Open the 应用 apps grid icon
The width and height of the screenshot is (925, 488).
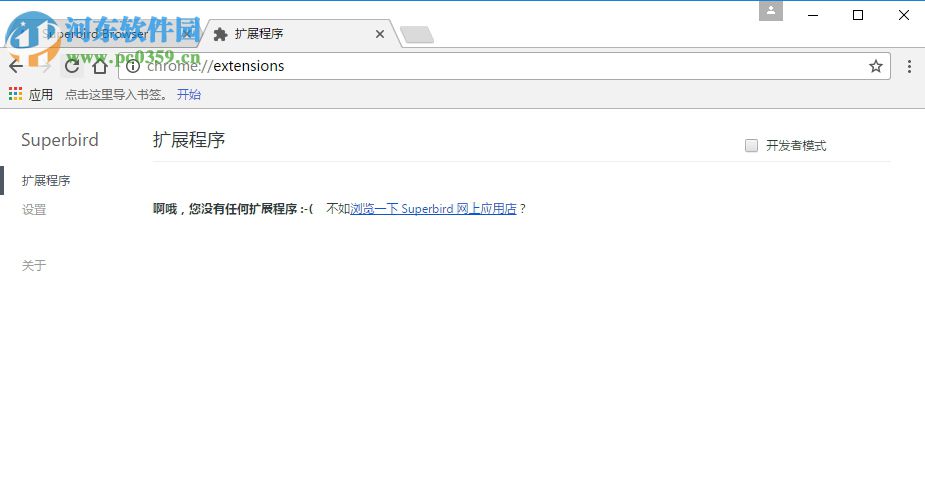click(15, 94)
